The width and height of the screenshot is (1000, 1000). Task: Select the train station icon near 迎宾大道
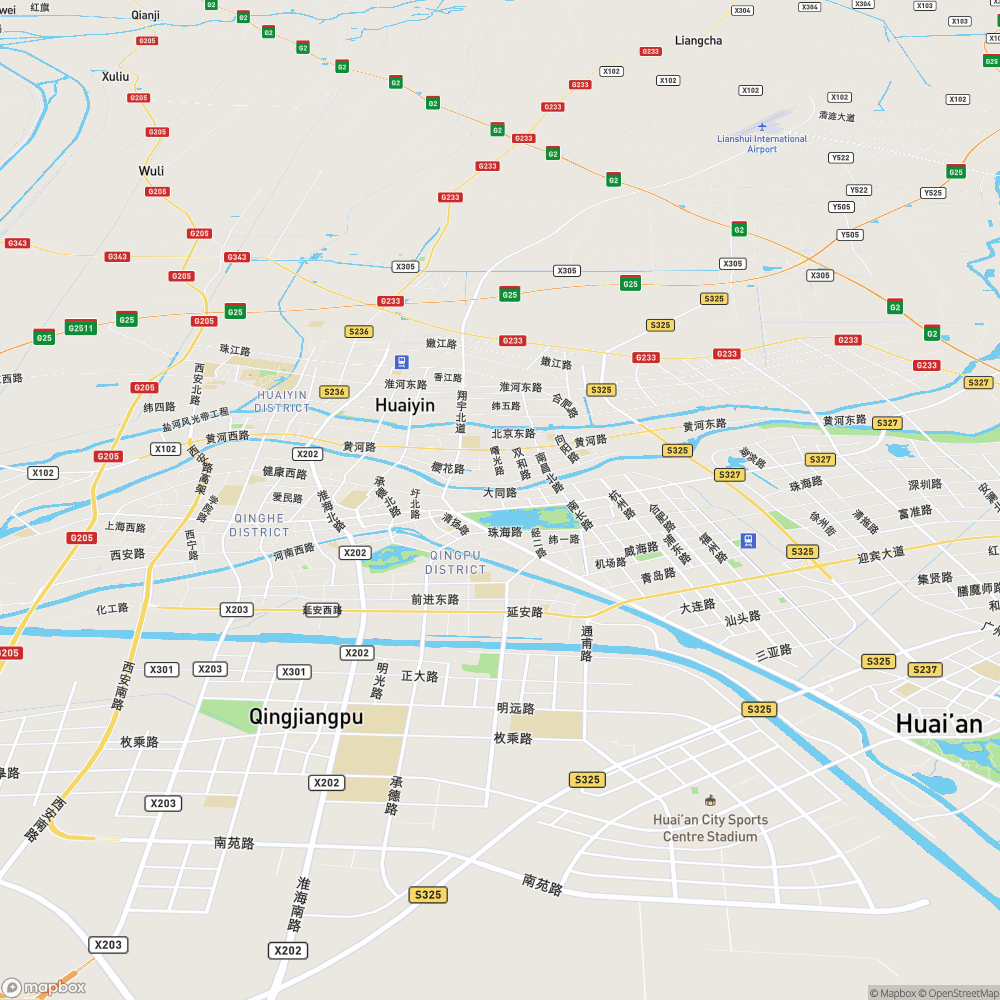point(748,541)
